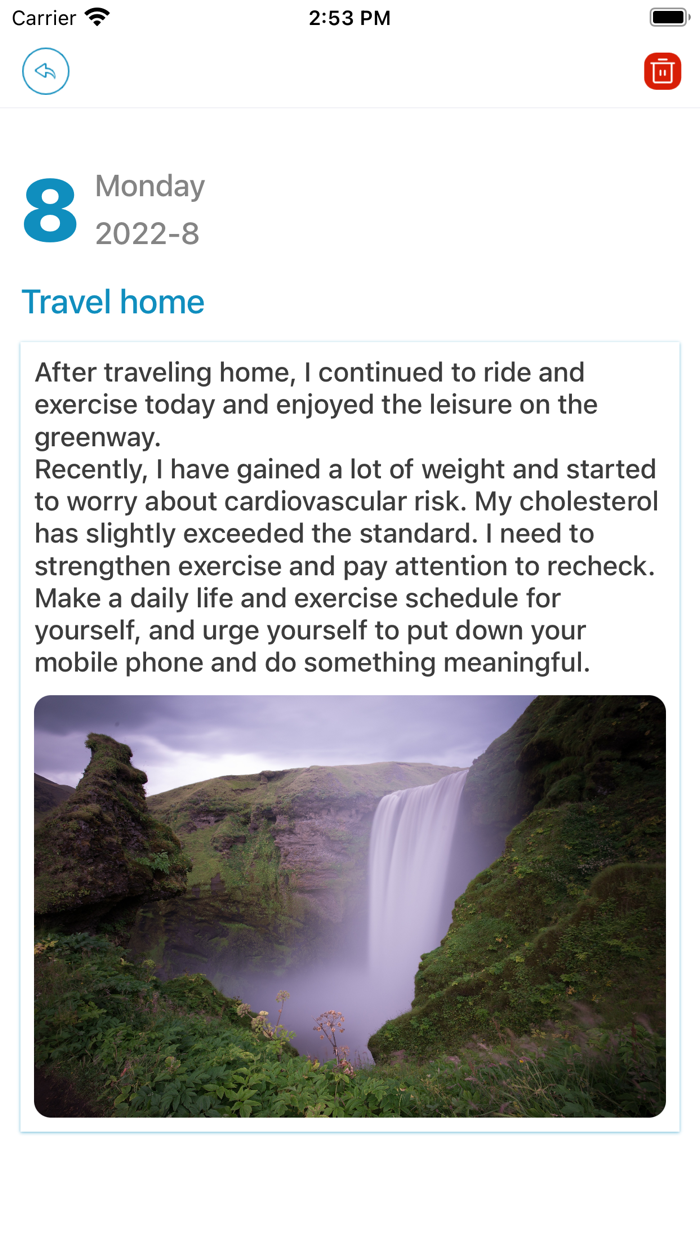Tap the large blue day number 8
The image size is (700, 1244).
(50, 210)
